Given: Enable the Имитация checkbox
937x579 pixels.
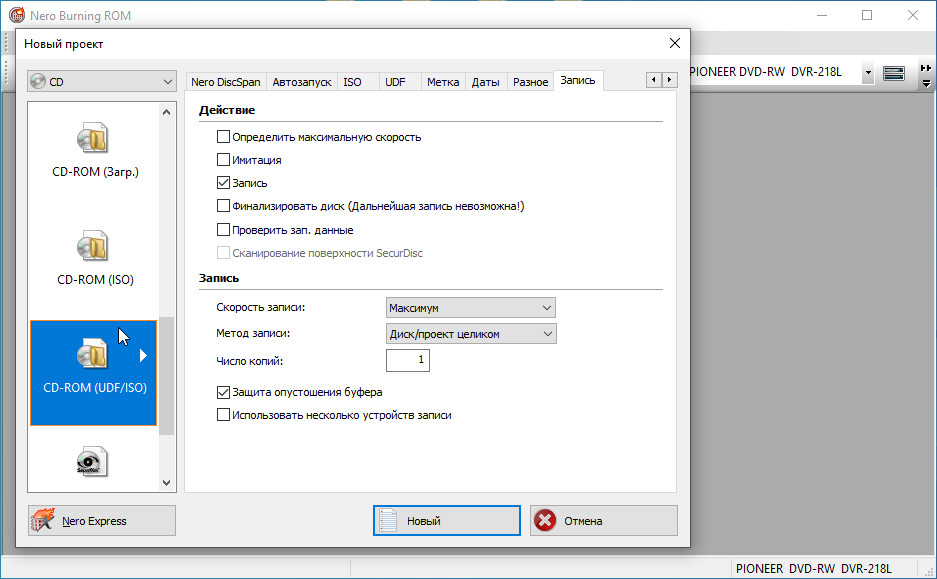Looking at the screenshot, I should [223, 160].
